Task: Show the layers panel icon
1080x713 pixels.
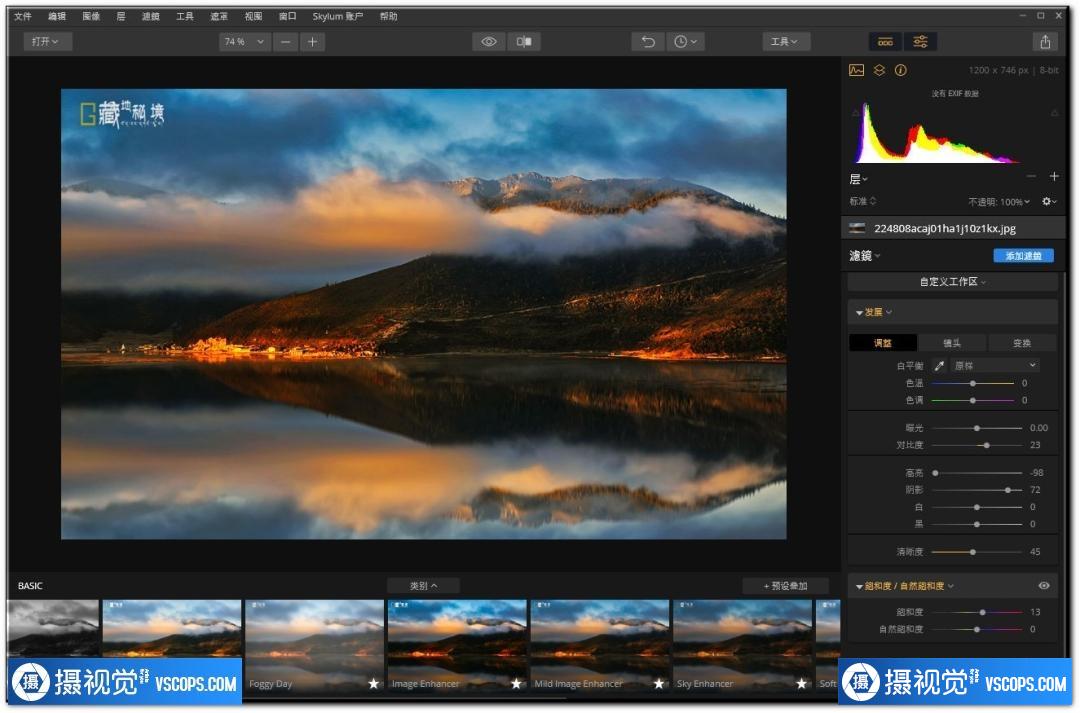Action: pos(879,70)
